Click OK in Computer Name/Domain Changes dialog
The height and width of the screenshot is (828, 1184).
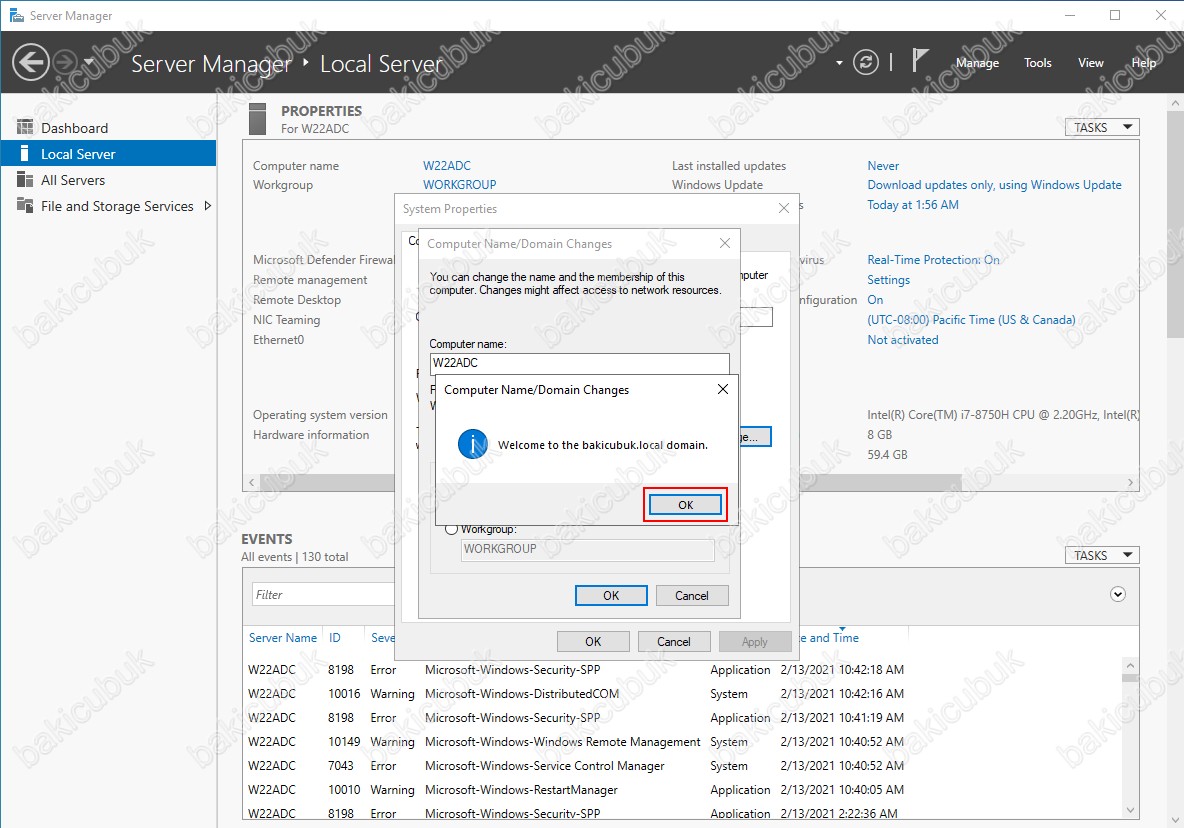[611, 596]
